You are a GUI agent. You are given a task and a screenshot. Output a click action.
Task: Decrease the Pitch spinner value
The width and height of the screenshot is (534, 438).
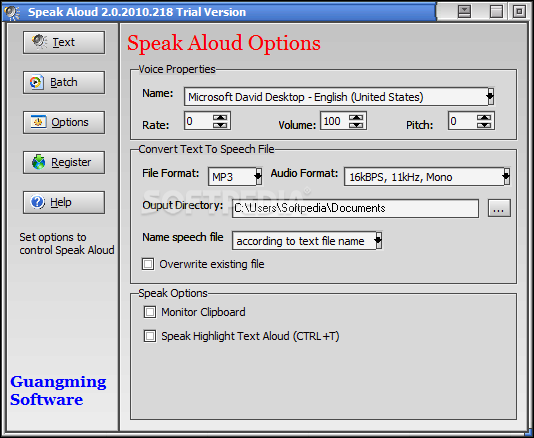484,125
